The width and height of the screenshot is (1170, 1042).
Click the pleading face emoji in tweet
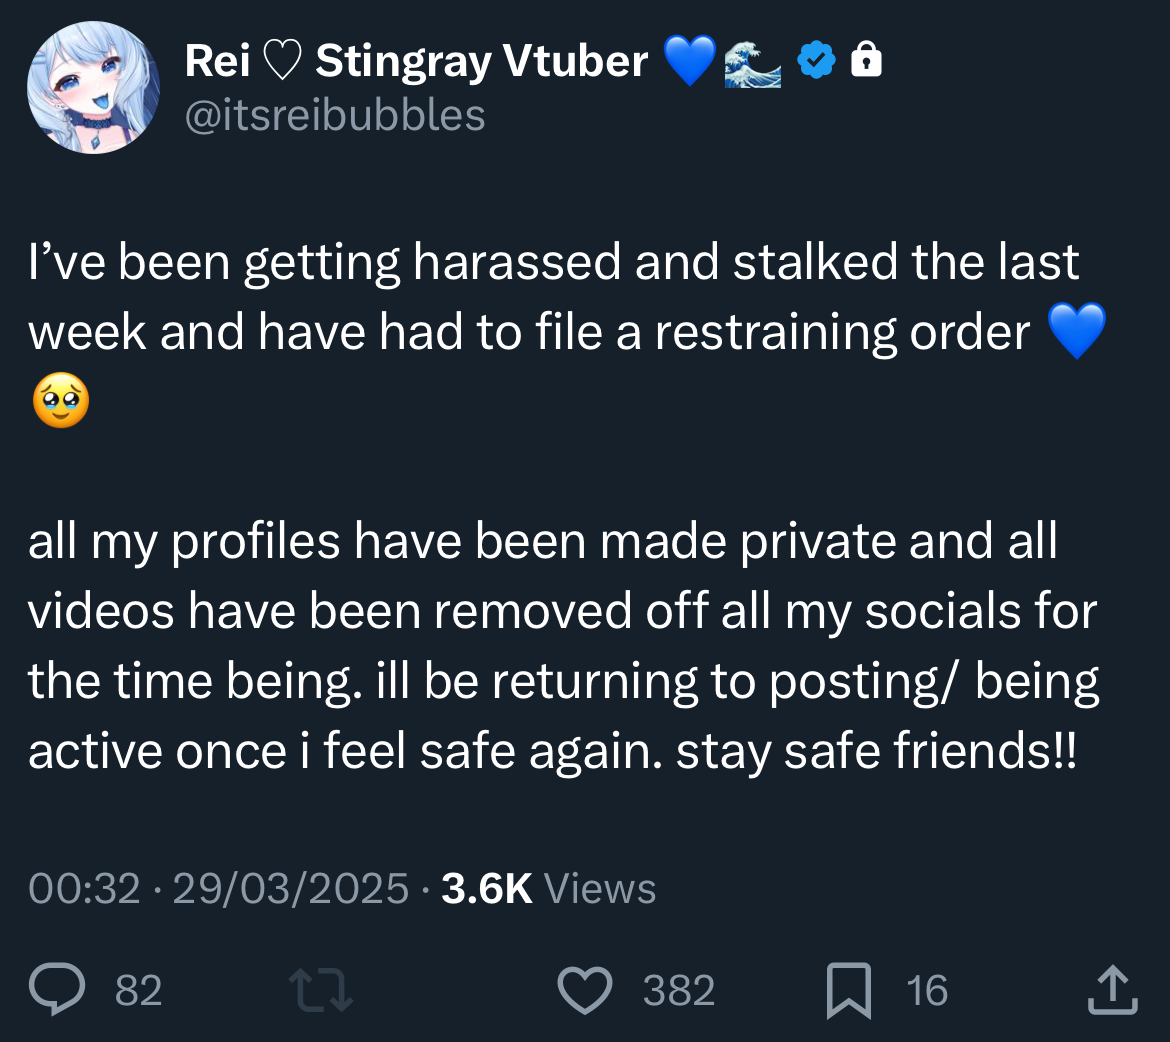(61, 400)
